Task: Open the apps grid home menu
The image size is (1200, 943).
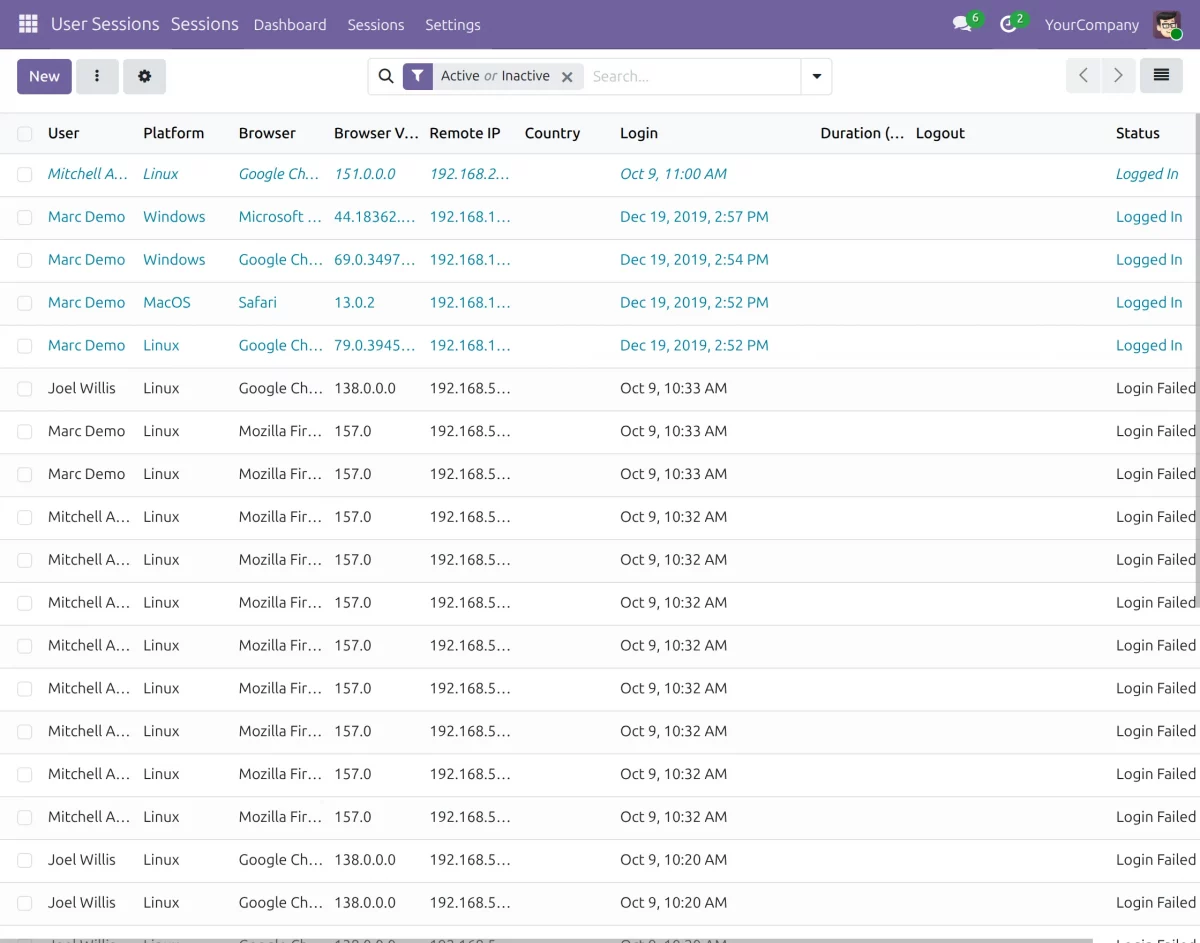Action: (28, 24)
